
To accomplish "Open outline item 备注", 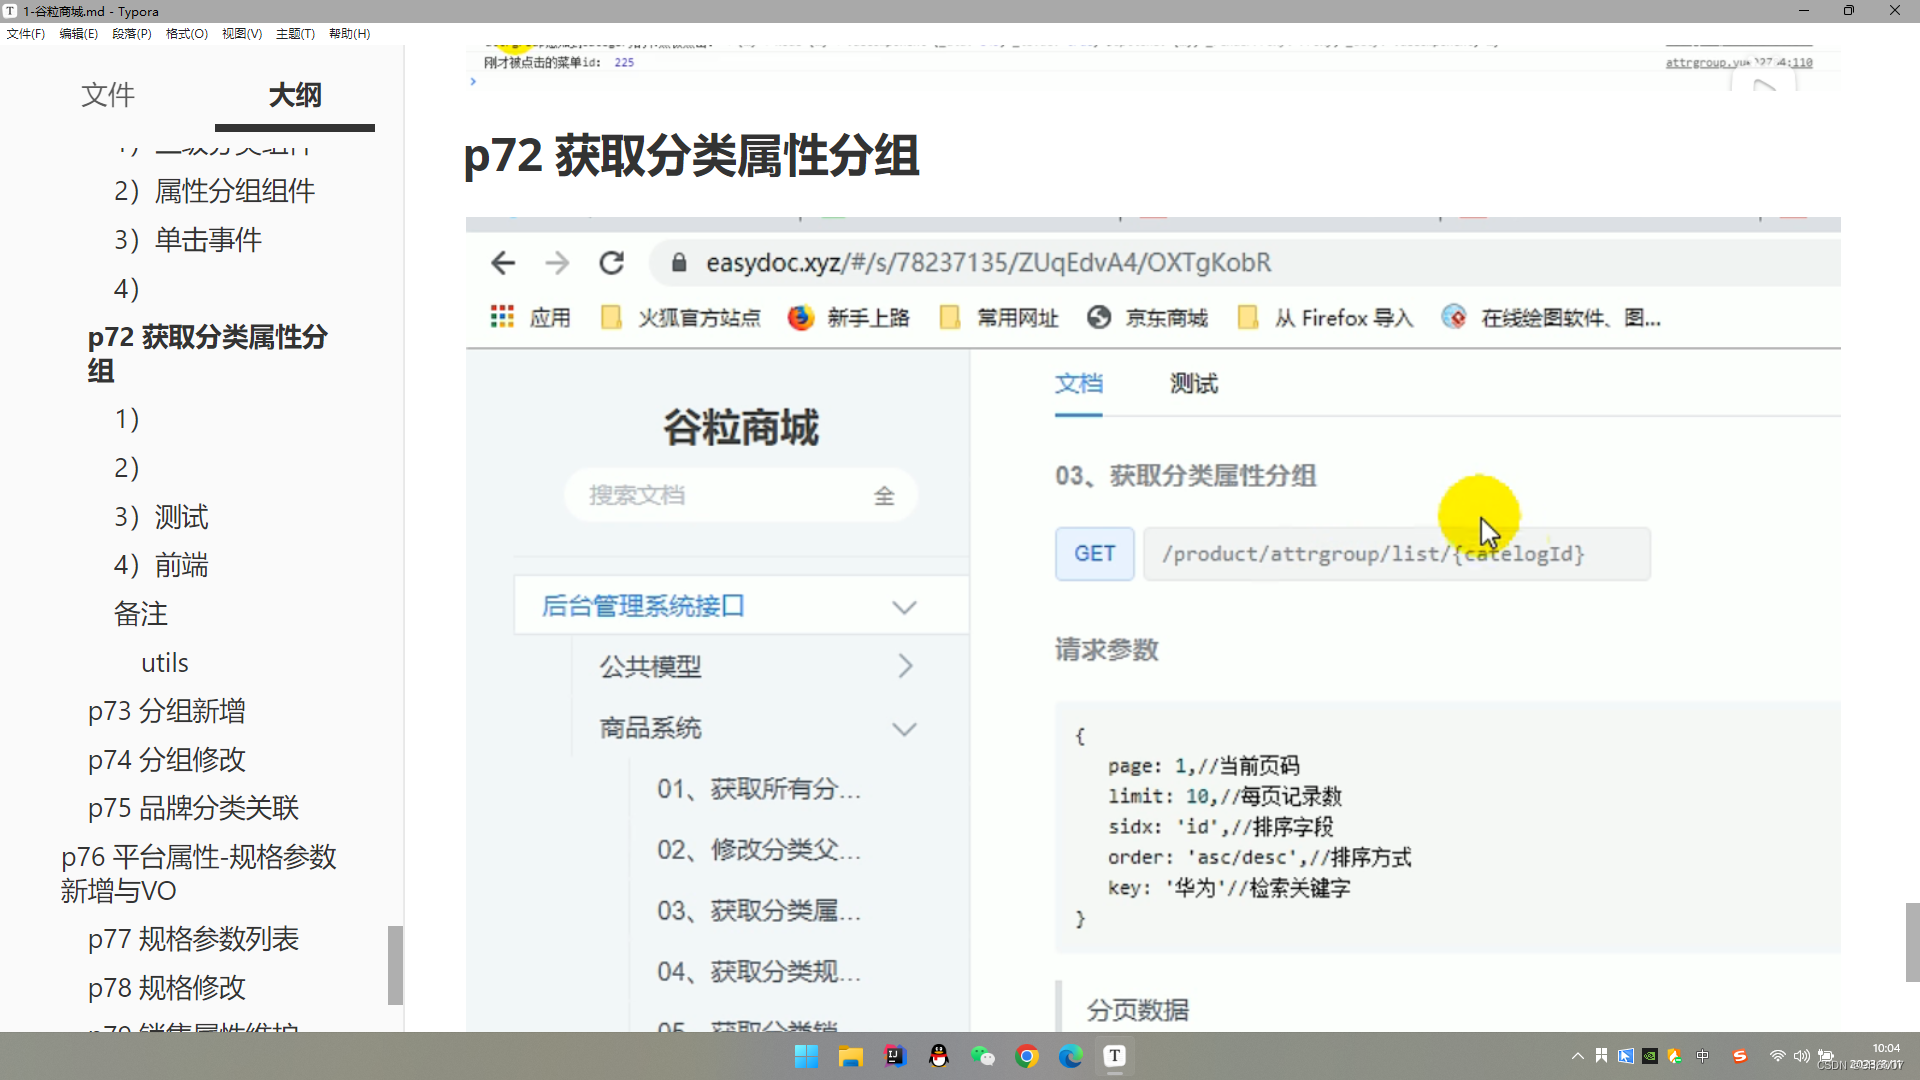I will click(141, 614).
